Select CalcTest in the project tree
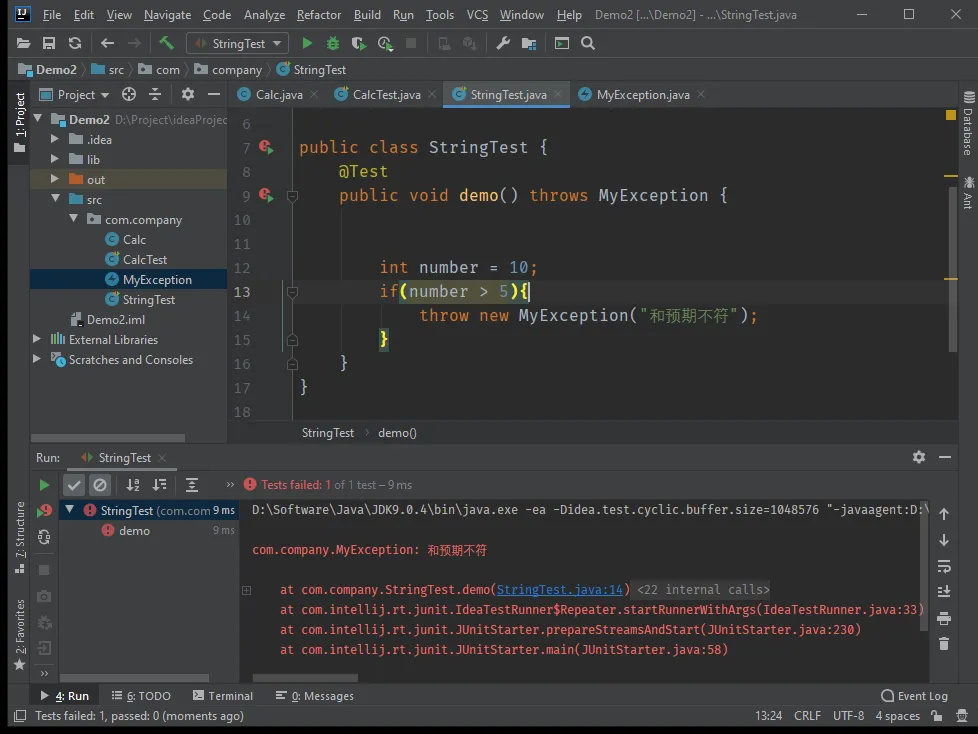 (x=145, y=260)
